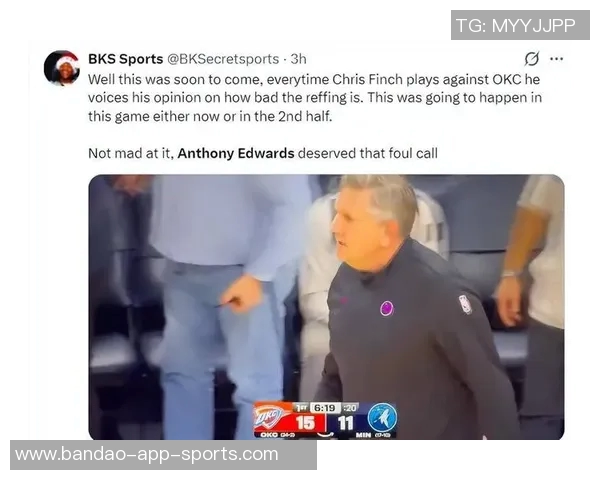Click the purple pin on the dark jacket
The height and width of the screenshot is (480, 600).
click(x=386, y=308)
